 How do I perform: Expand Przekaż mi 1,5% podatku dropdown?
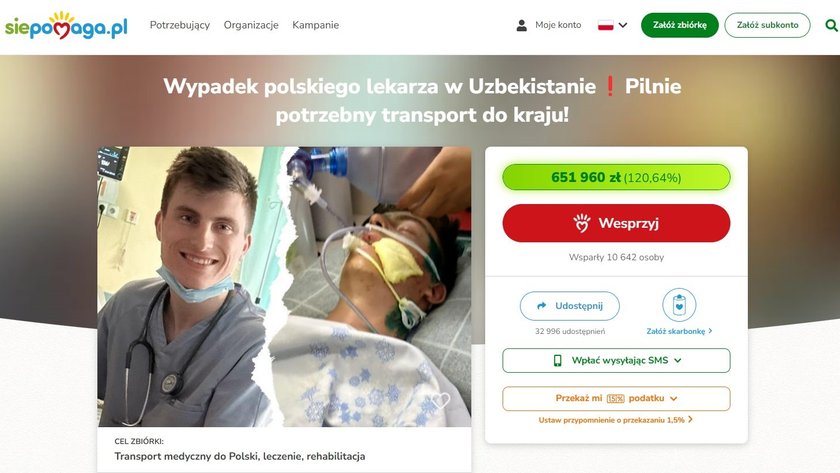coord(616,399)
